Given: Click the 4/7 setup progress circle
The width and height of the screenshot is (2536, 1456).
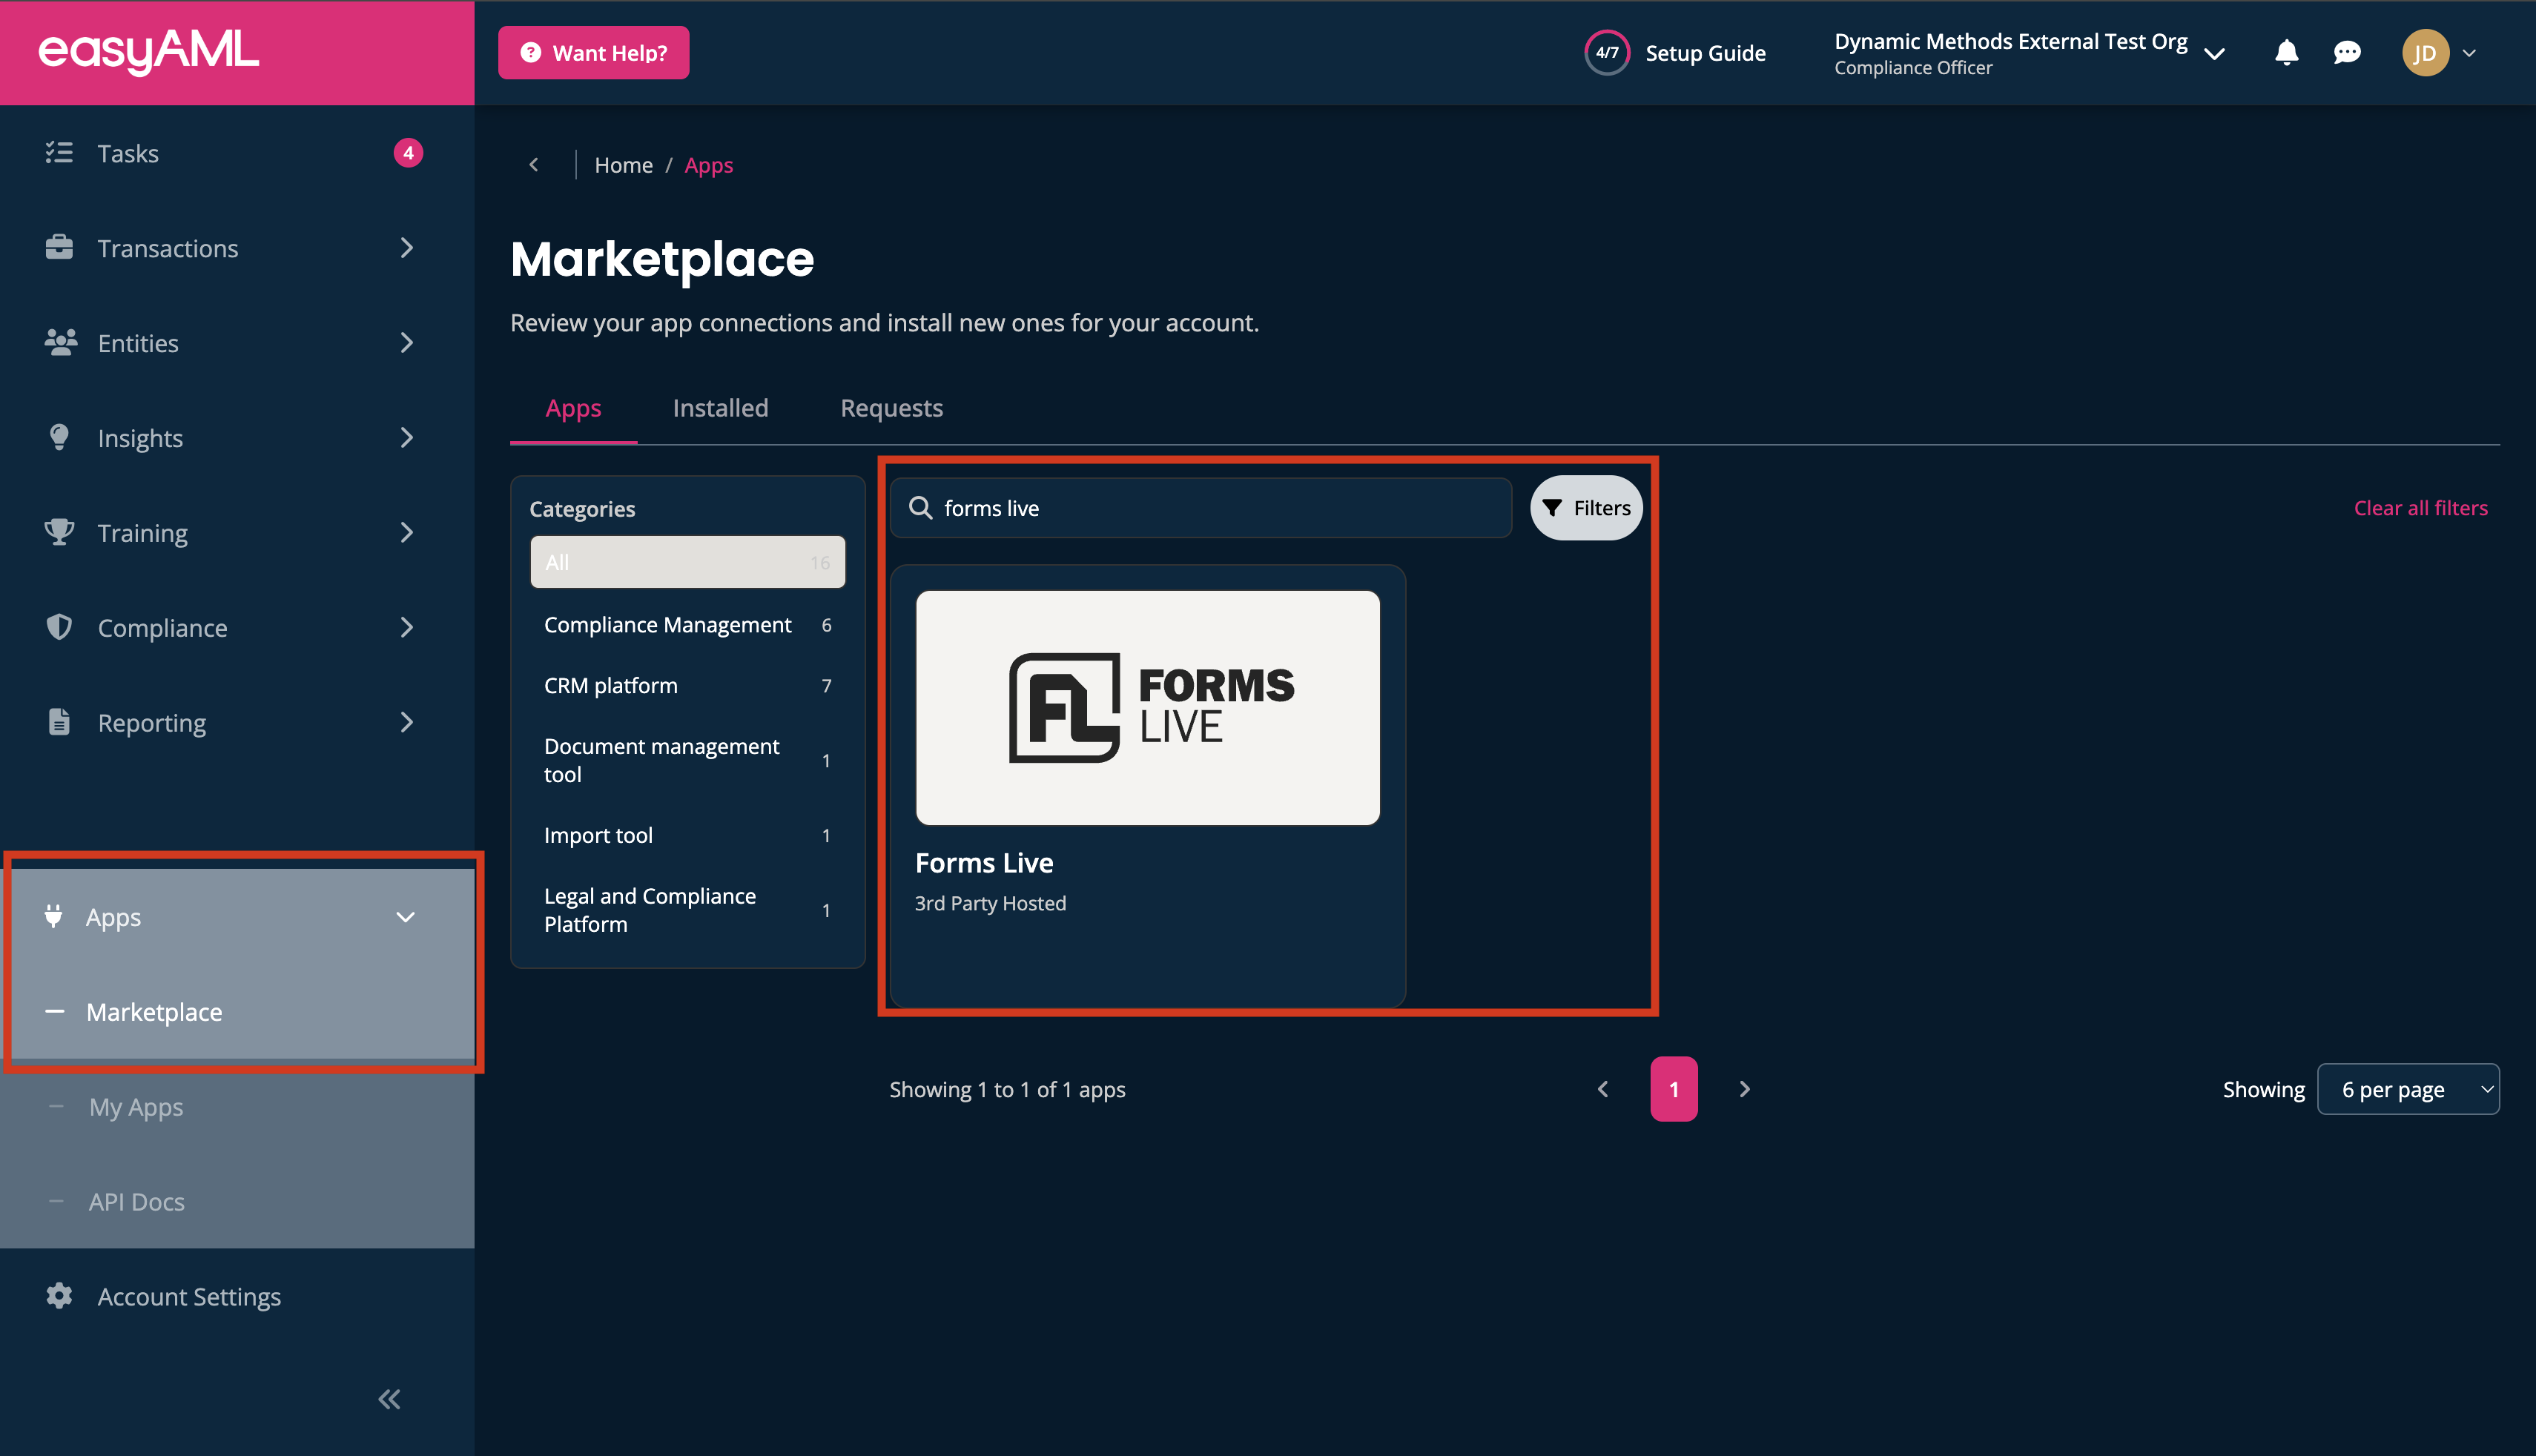Looking at the screenshot, I should (1607, 53).
